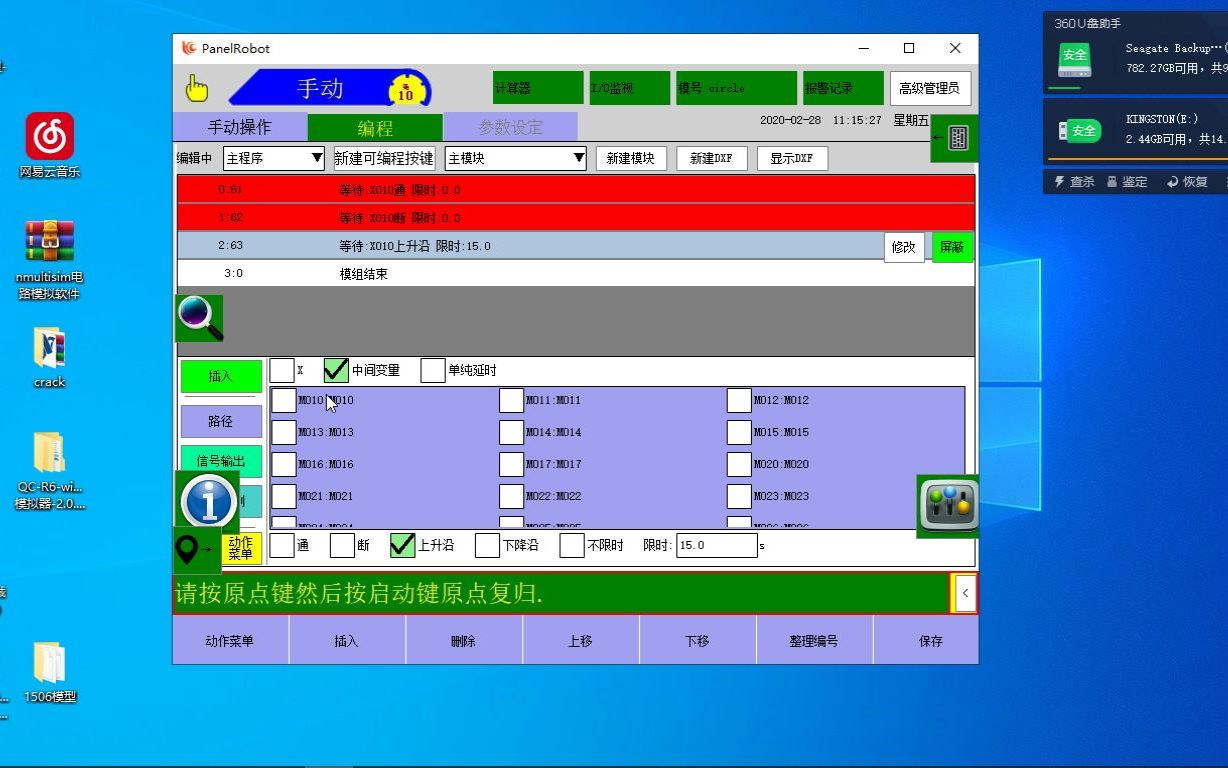Viewport: 1228px width, 768px height.
Task: Check the M011:M011 checkbox
Action: click(x=512, y=400)
